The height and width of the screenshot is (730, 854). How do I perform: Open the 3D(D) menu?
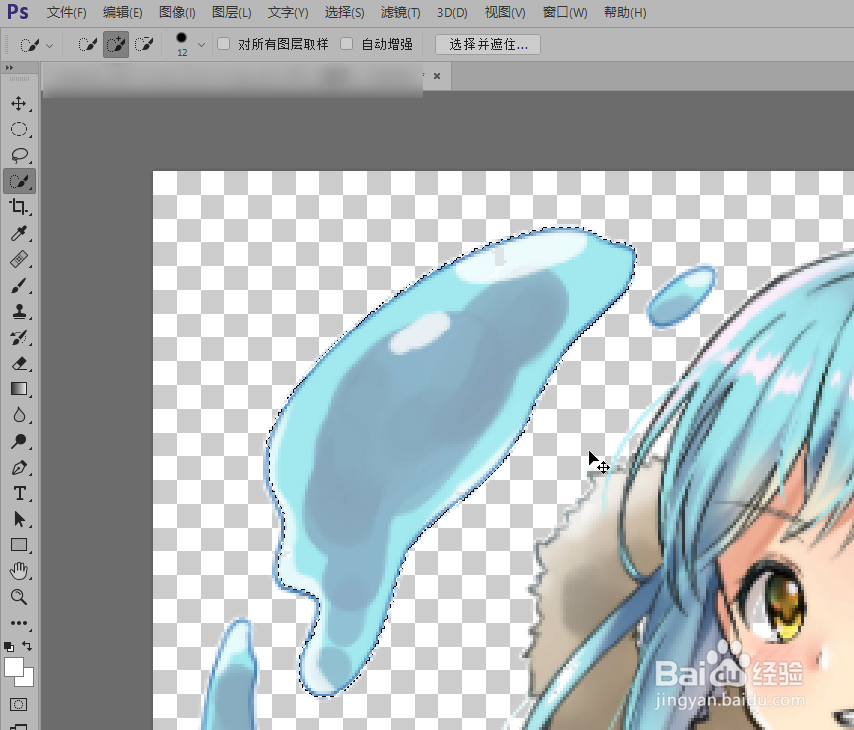click(452, 13)
